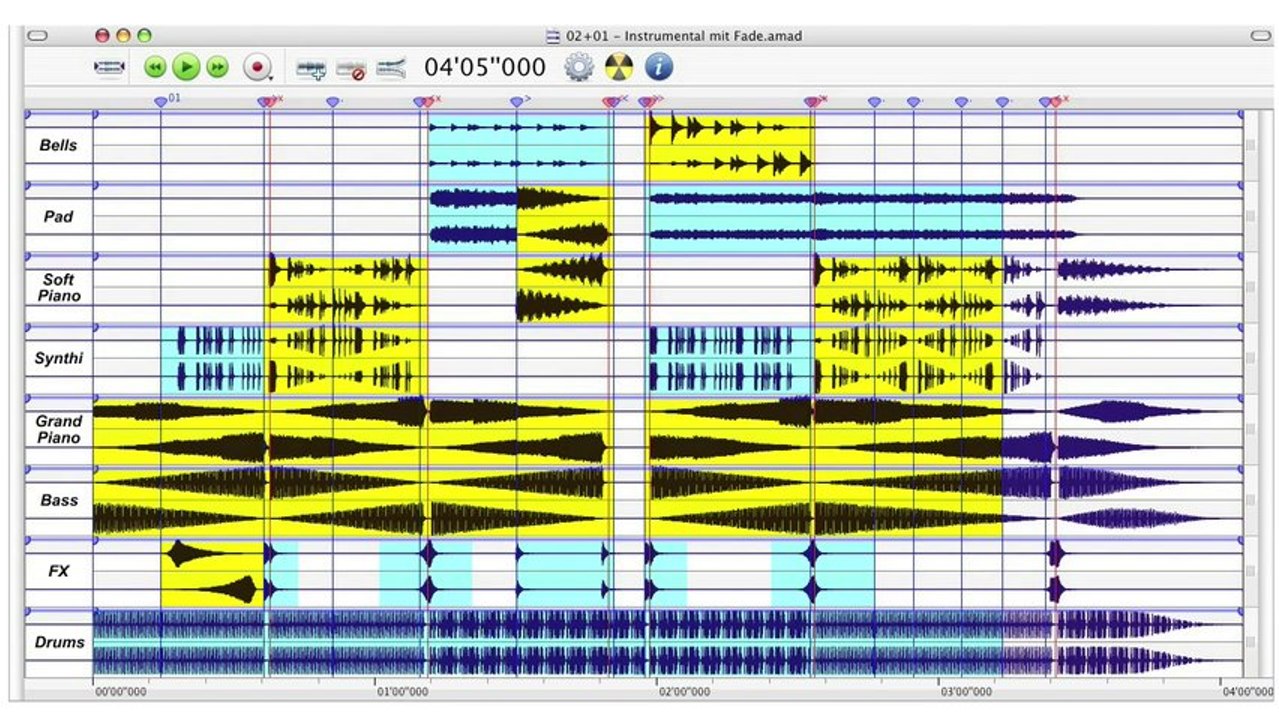The width and height of the screenshot is (1279, 720).
Task: Click the small square at Bass track right end
Action: pos(1249,501)
